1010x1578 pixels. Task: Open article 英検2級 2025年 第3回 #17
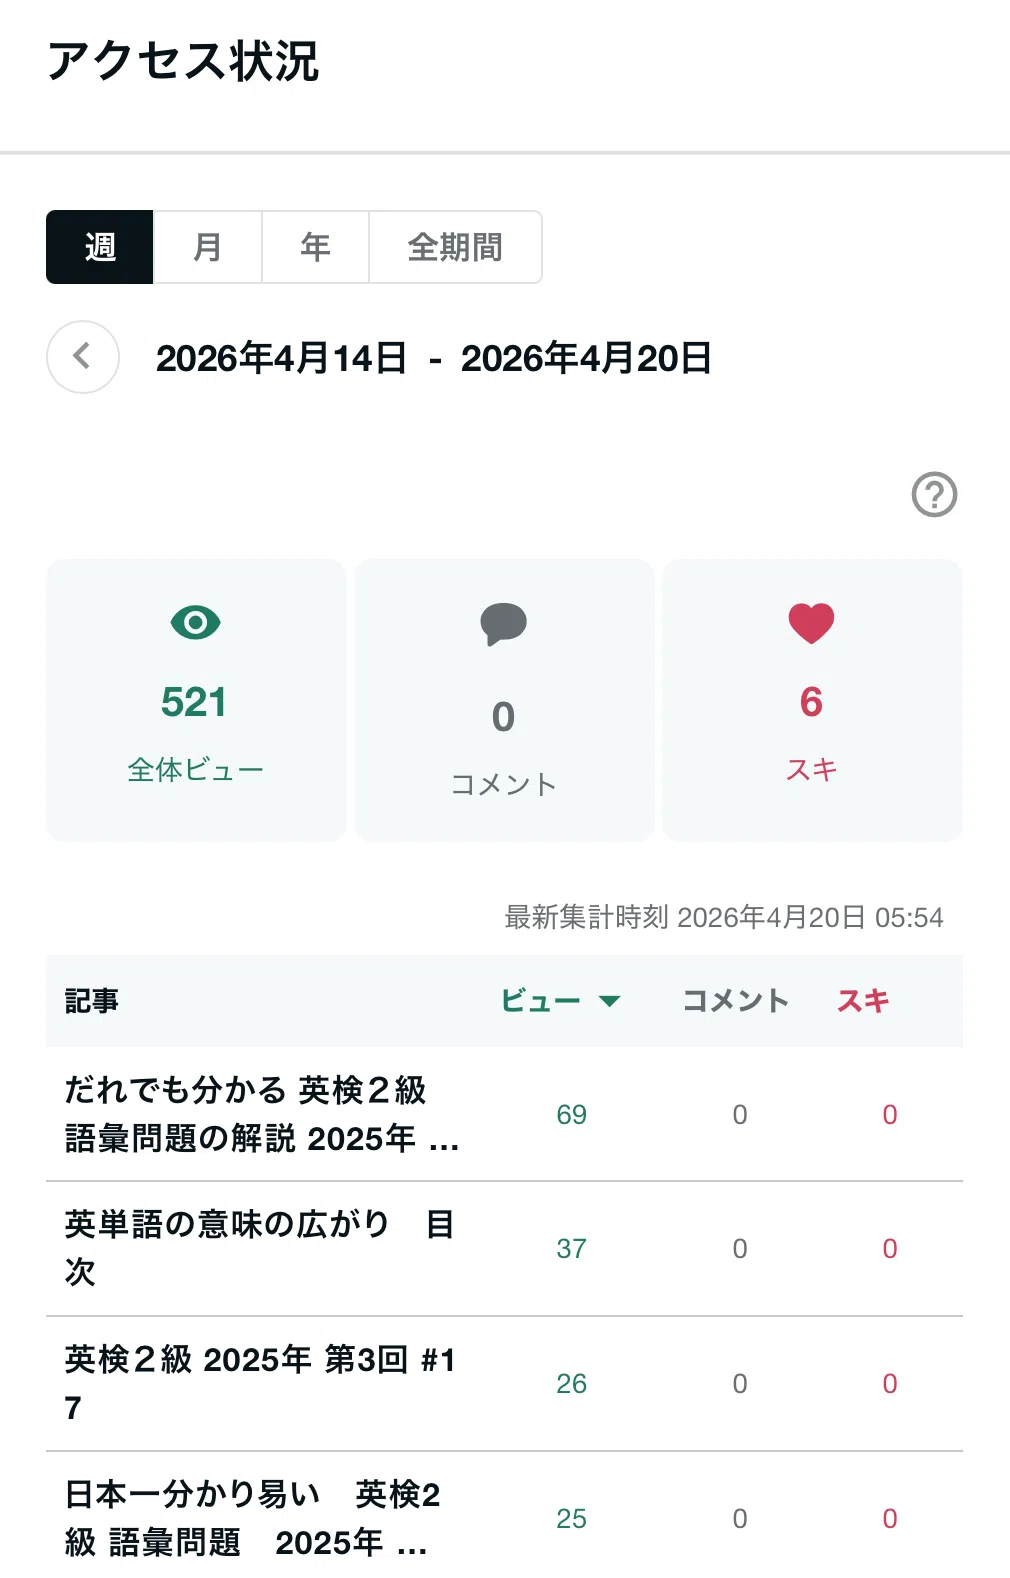(x=260, y=1383)
